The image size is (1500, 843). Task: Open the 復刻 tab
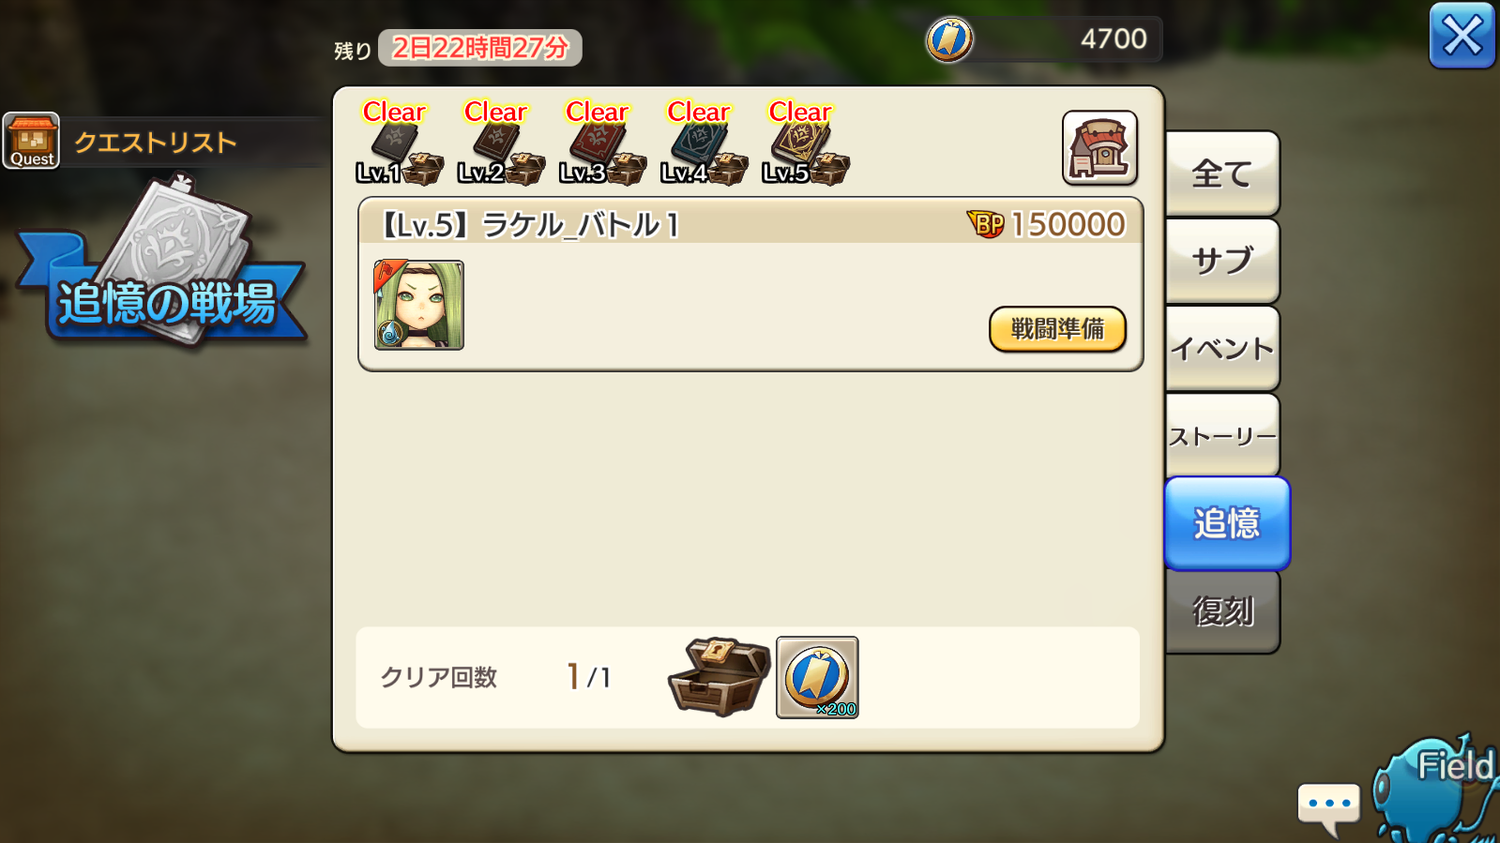[1222, 611]
